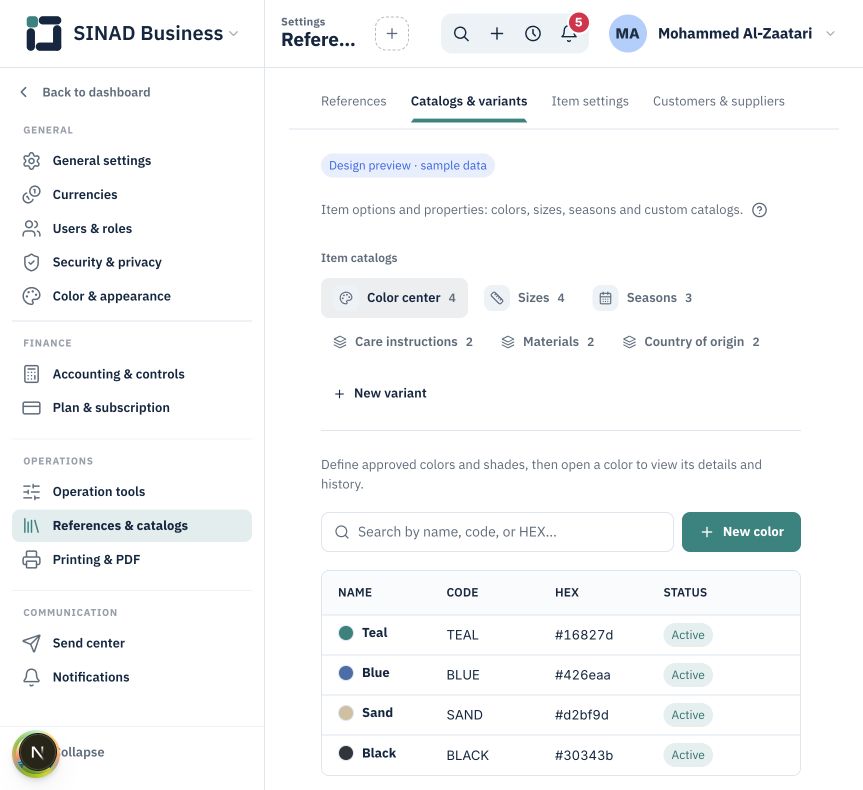Click the plus quick-create icon beside search
Viewport: 863px width, 790px height.
[x=497, y=34]
